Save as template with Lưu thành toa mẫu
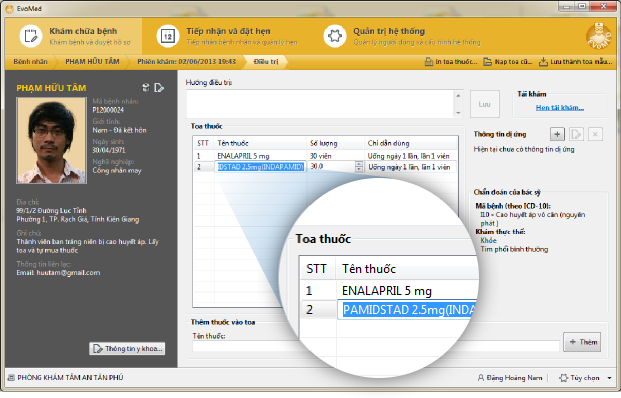Screen dimensions: 621x398 click(575, 62)
